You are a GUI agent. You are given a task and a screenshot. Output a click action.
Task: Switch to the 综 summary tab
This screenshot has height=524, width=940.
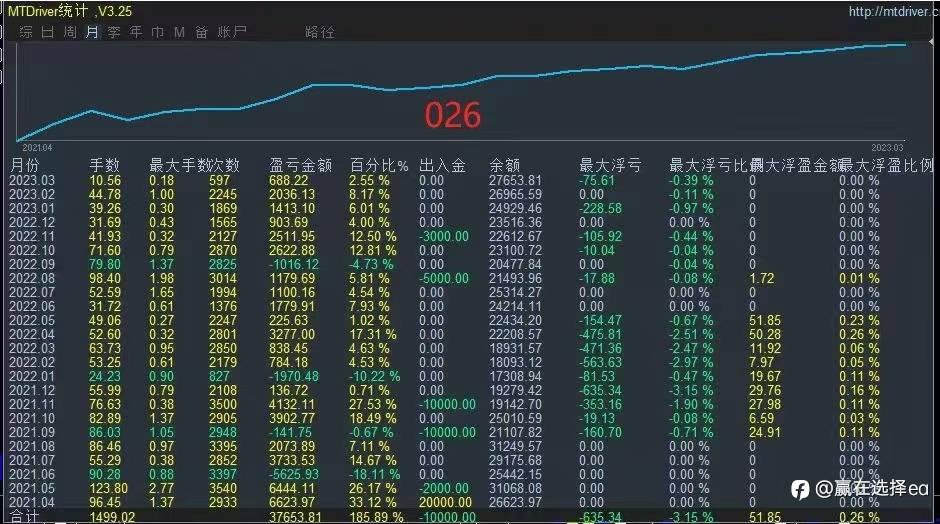click(26, 32)
